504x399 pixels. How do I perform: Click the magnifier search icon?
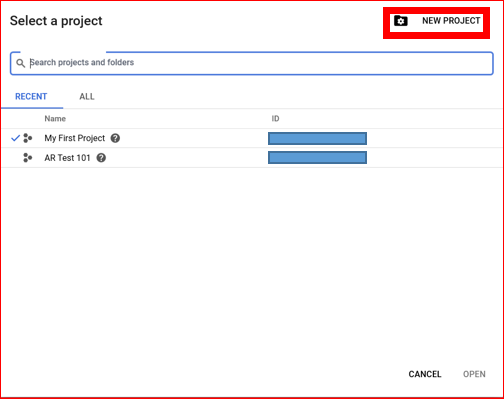(21, 63)
